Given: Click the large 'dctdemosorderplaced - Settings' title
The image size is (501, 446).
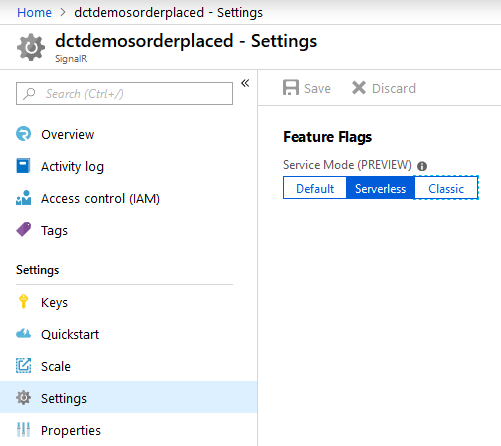Looking at the screenshot, I should click(186, 41).
